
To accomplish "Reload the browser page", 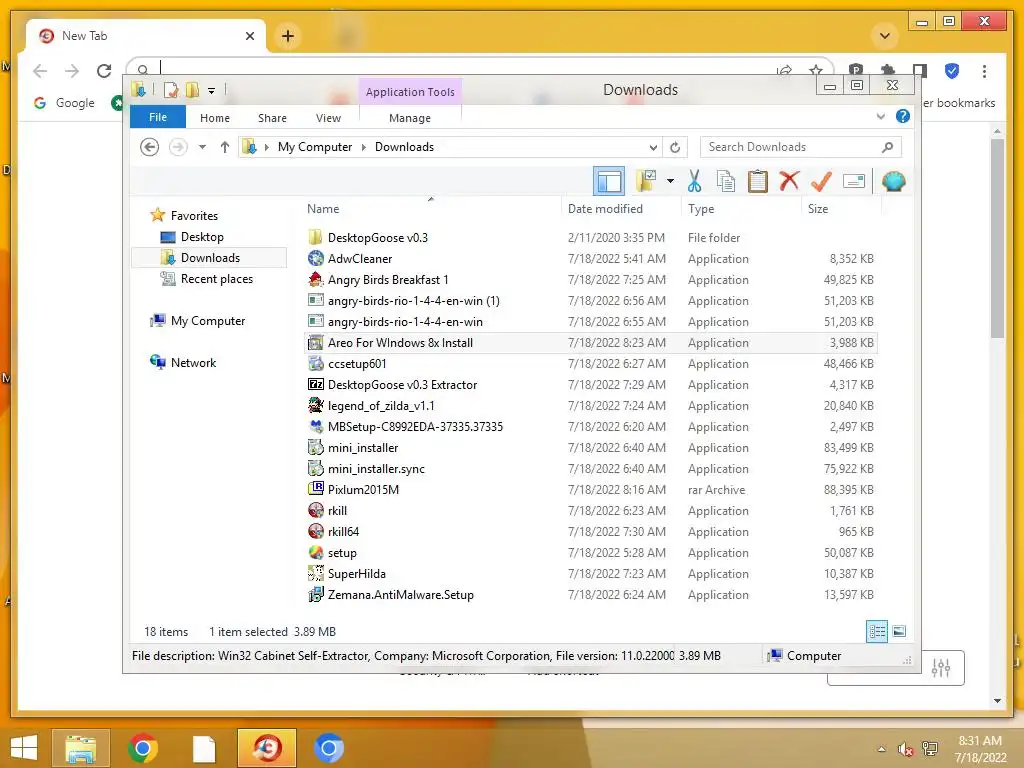I will click(104, 71).
